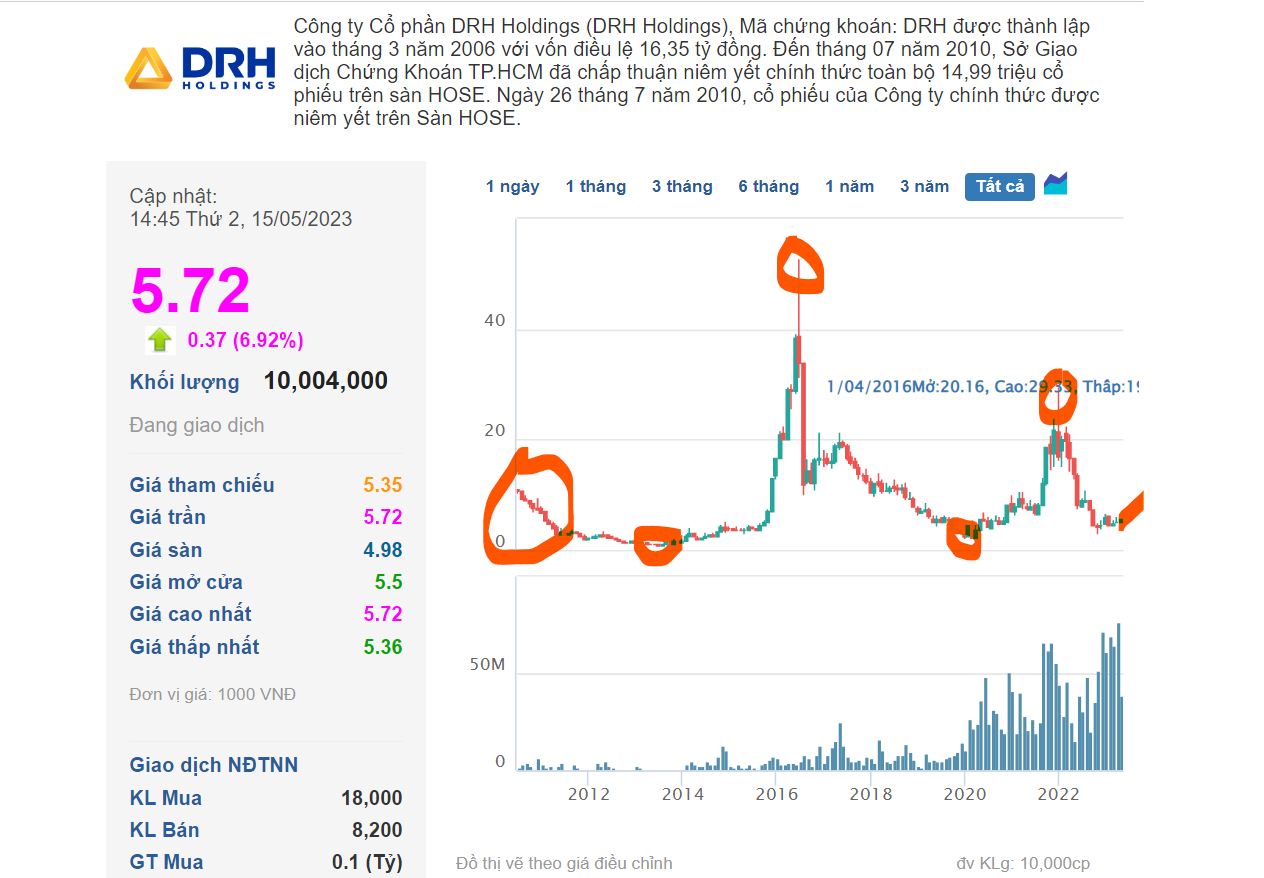Show the '1 năm' chart range
Screen dimensions: 1264x878
[x=850, y=187]
